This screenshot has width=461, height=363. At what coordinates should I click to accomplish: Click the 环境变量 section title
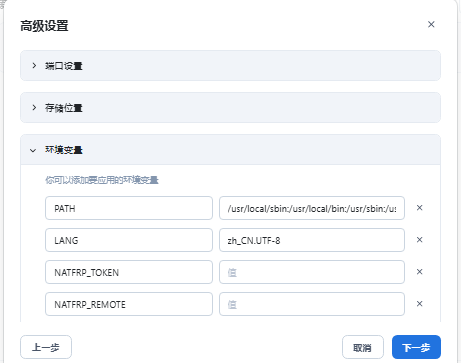(64, 150)
